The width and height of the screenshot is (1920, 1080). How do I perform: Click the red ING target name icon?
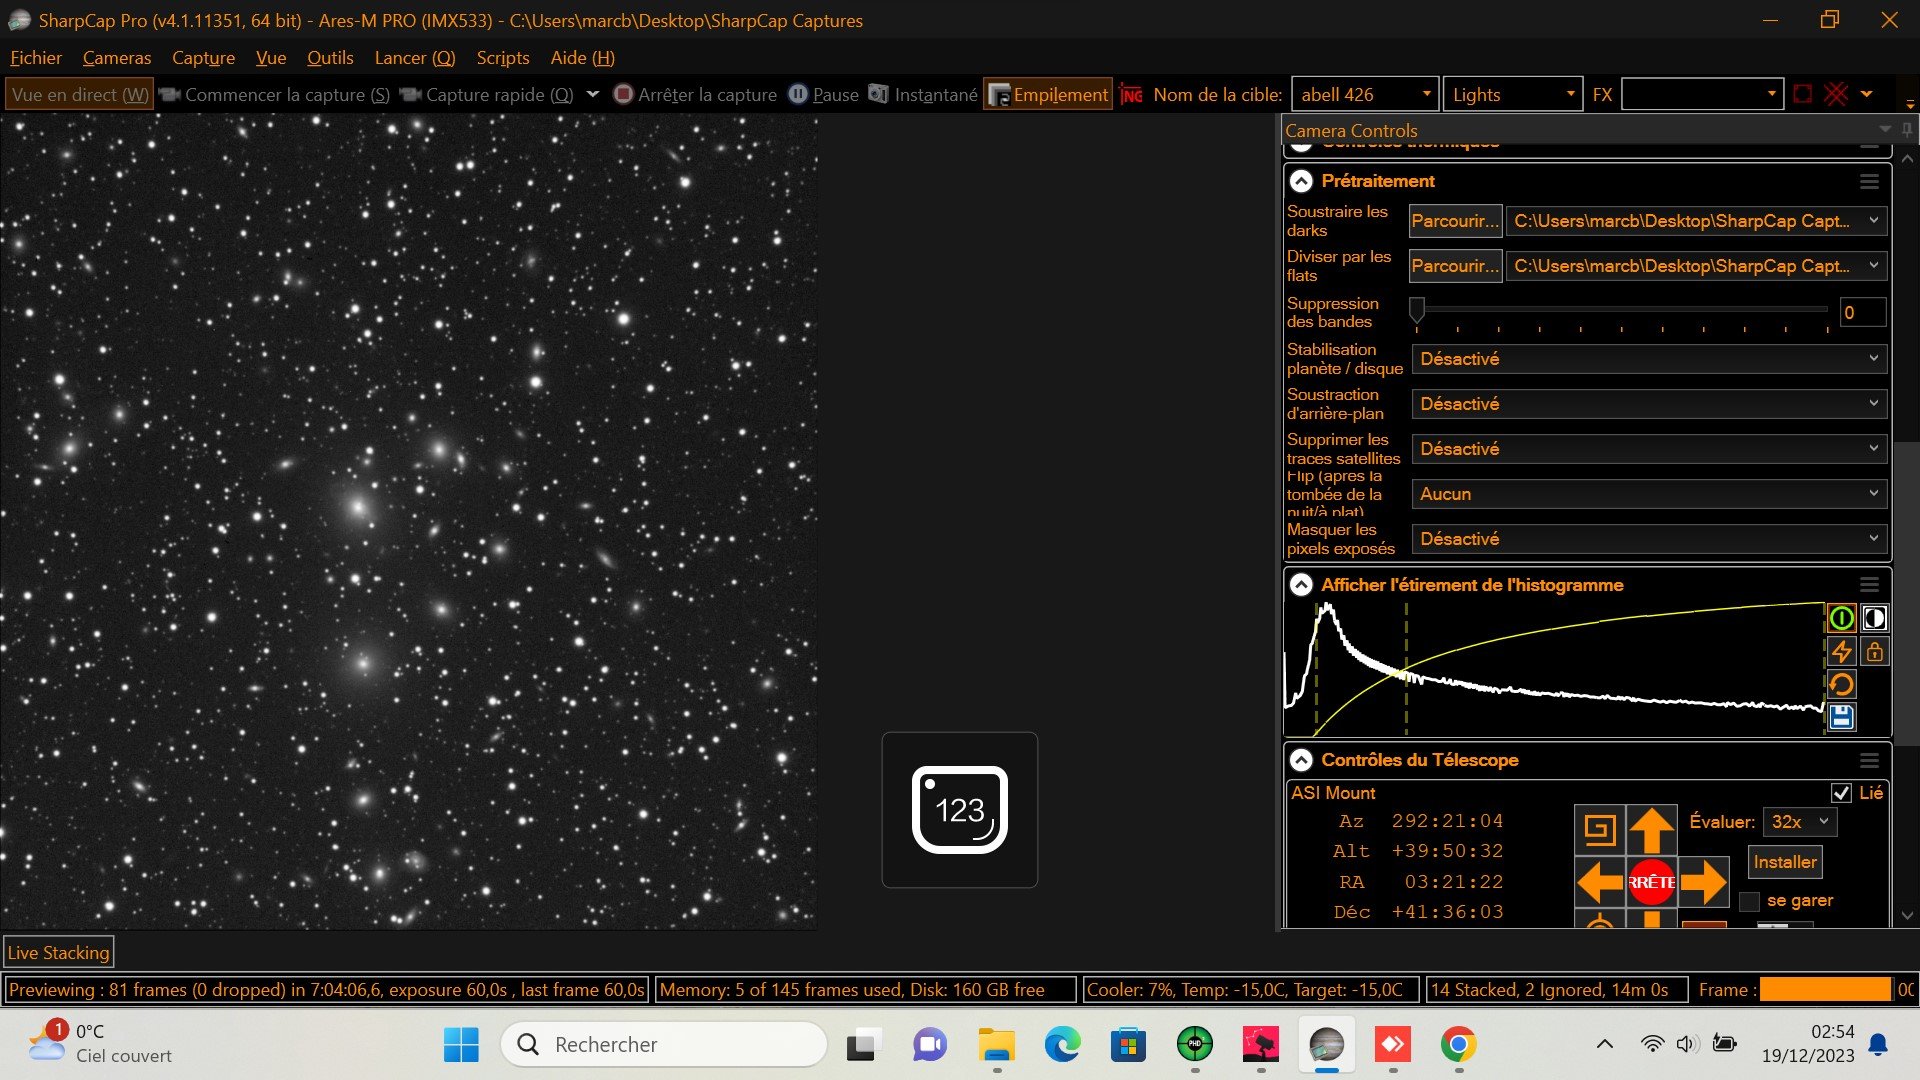1131,95
